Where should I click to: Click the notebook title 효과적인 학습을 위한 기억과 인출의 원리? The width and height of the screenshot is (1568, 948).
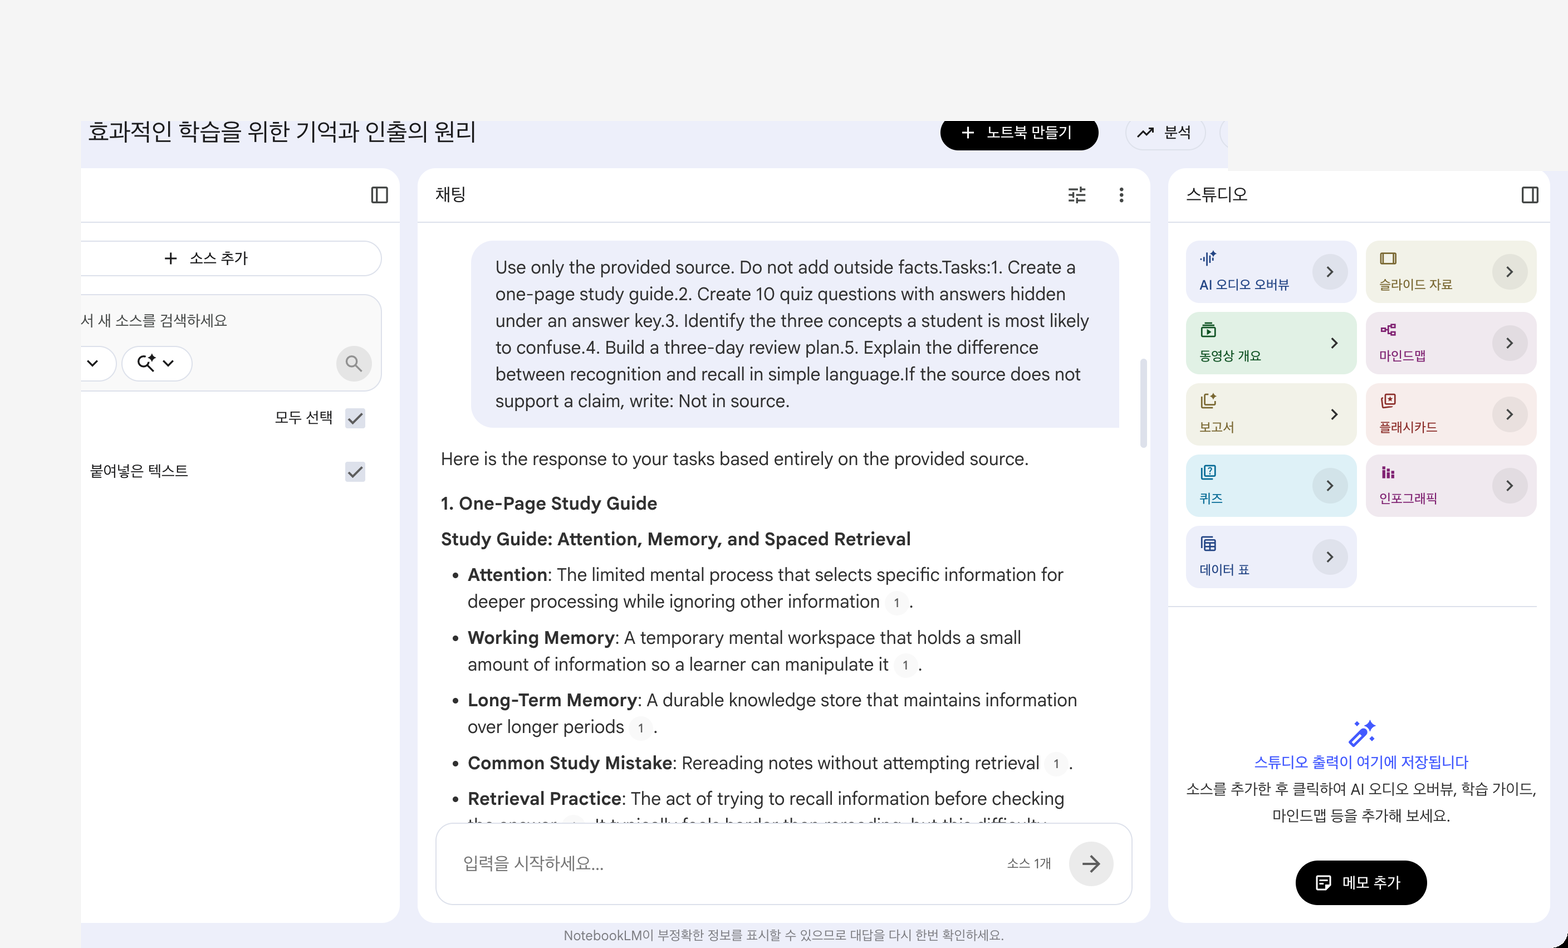(282, 132)
